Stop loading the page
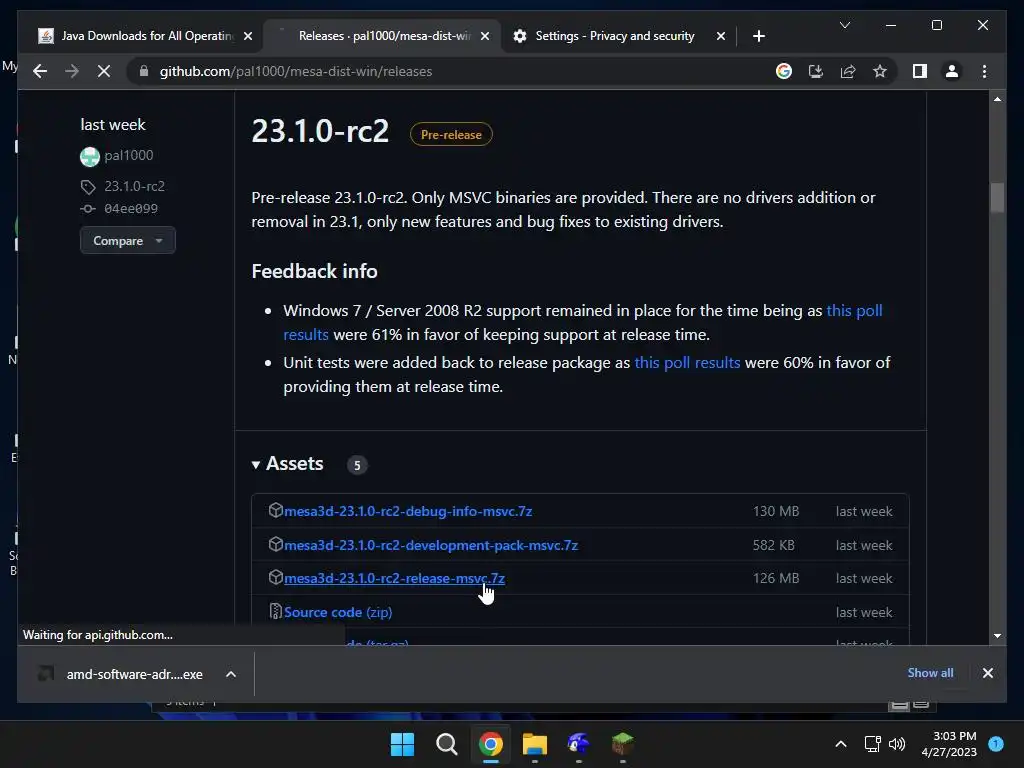Screen dimensions: 1024x768 tap(104, 71)
